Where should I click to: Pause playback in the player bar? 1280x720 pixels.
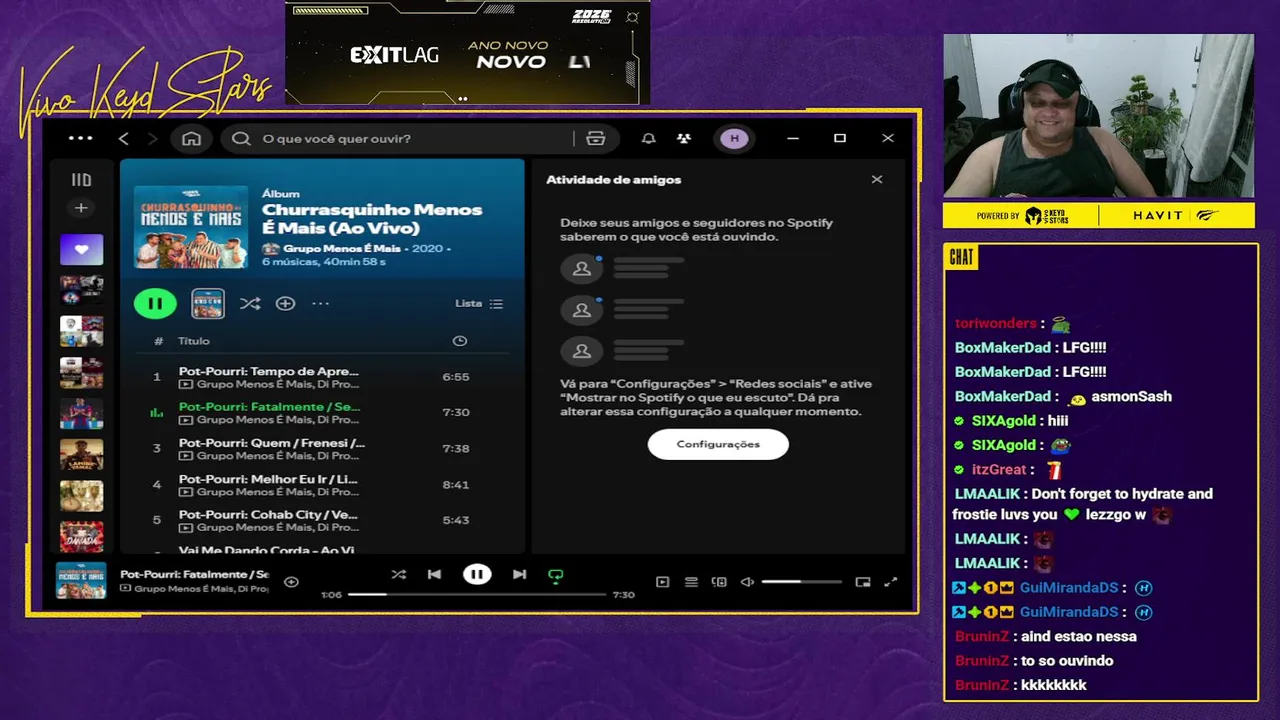[477, 574]
